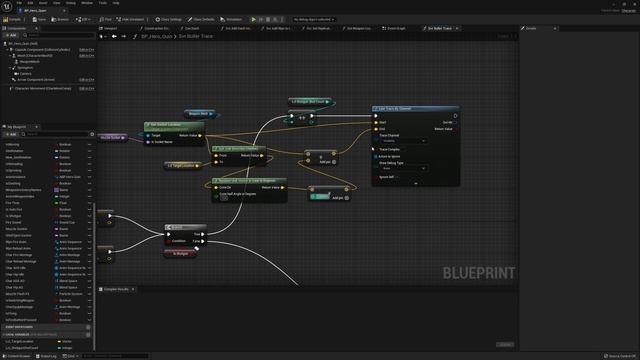Select Capsule Component in component tree

[x=42, y=49]
